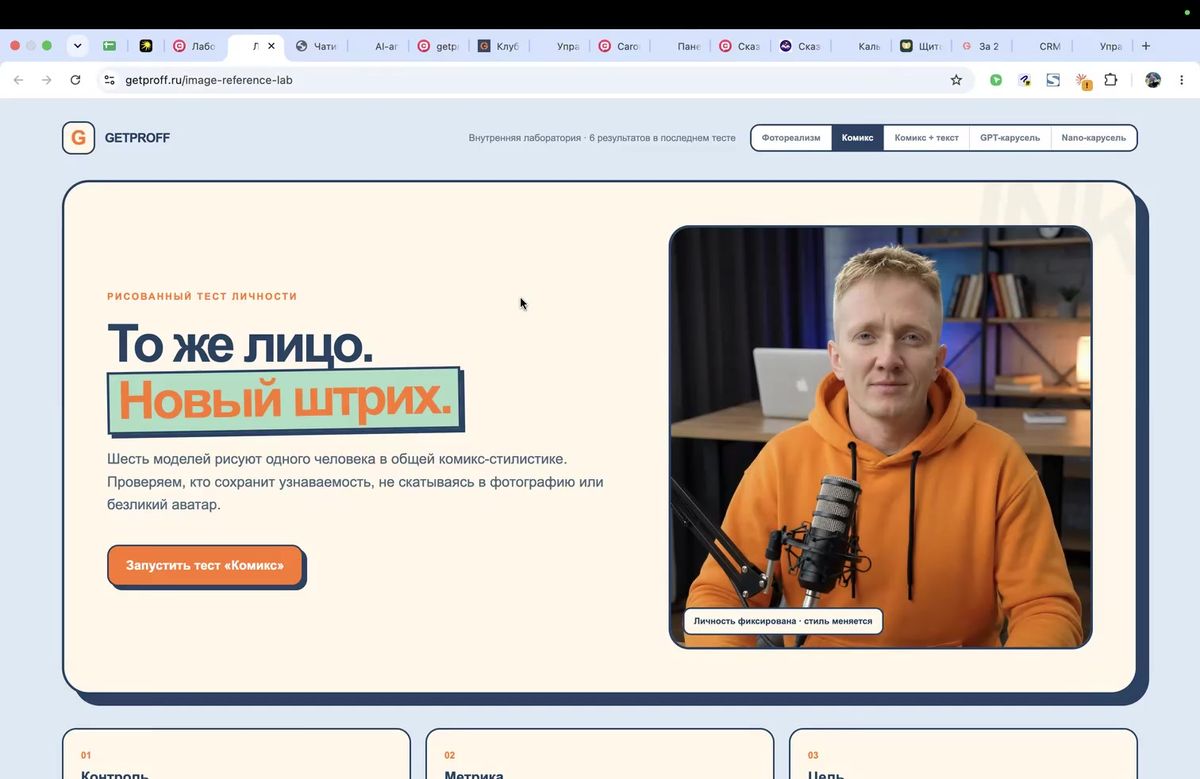Open site information icon in address bar
The height and width of the screenshot is (779, 1200).
[110, 80]
